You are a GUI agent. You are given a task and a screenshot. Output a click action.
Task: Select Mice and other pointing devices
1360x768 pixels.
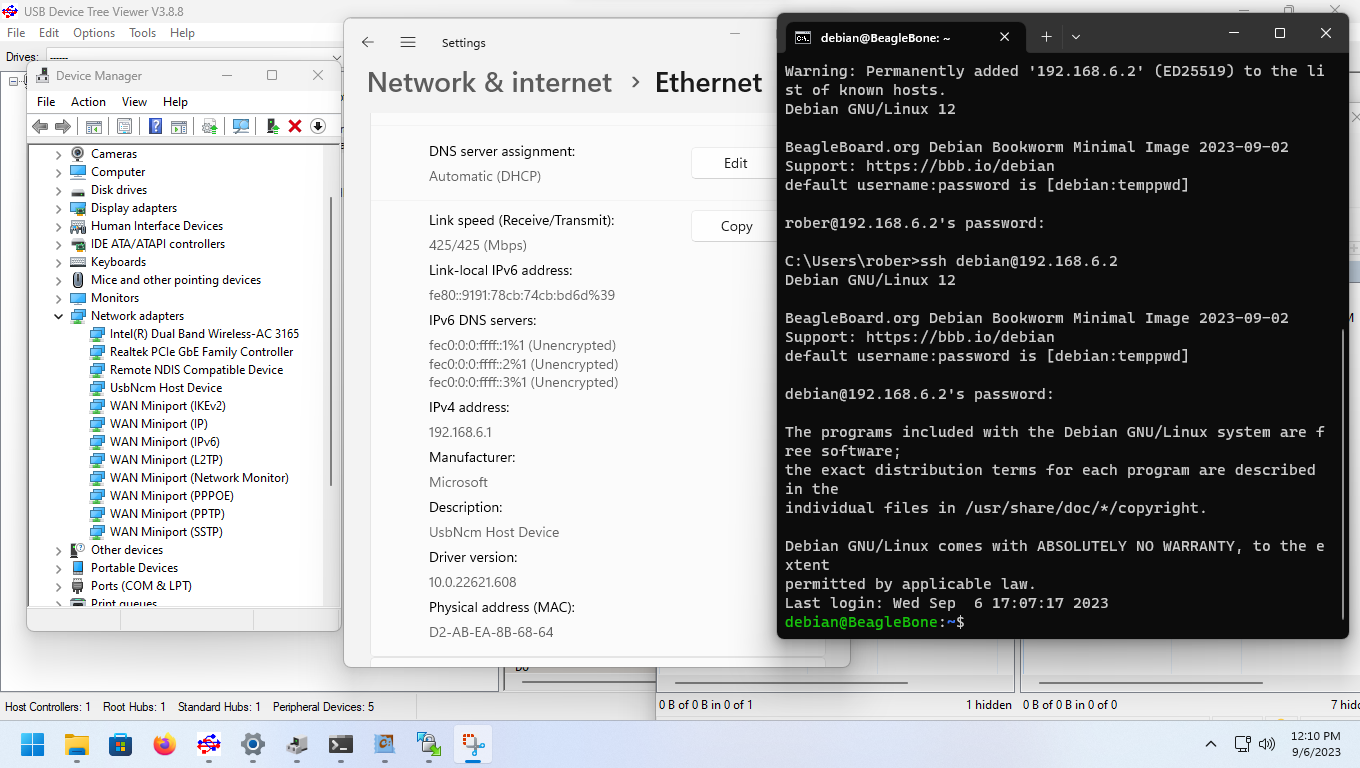point(176,280)
